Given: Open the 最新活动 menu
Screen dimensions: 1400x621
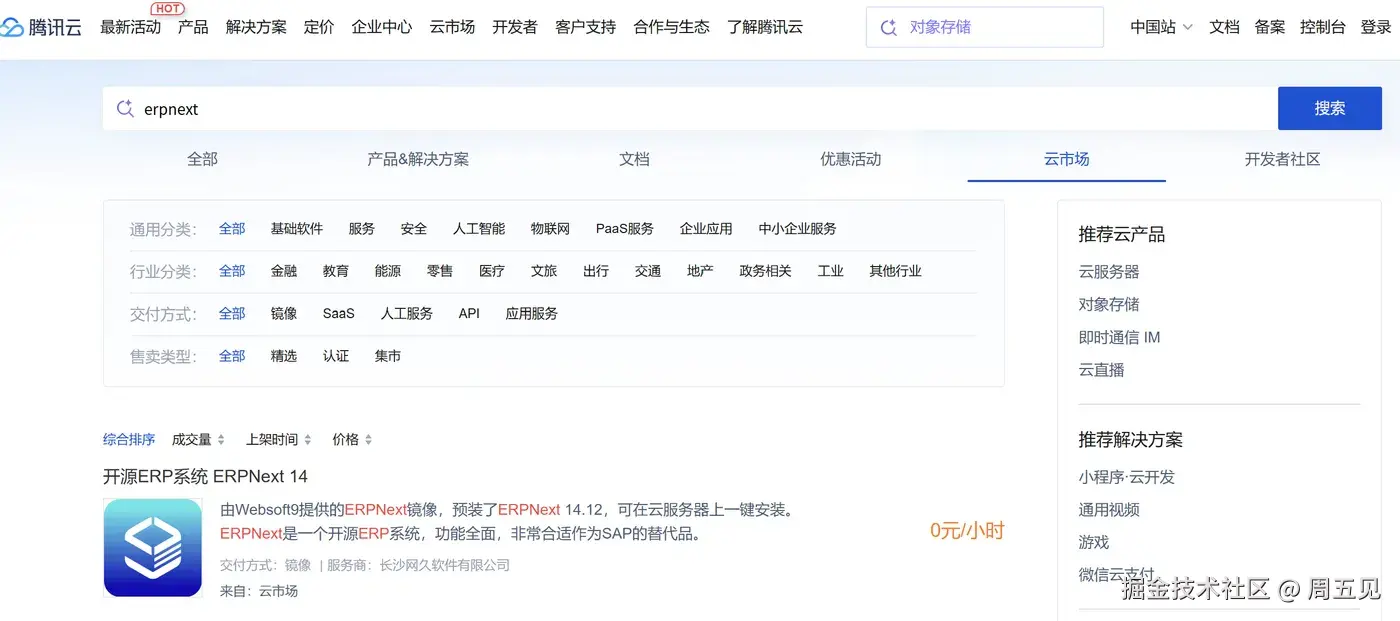Looking at the screenshot, I should (x=130, y=27).
